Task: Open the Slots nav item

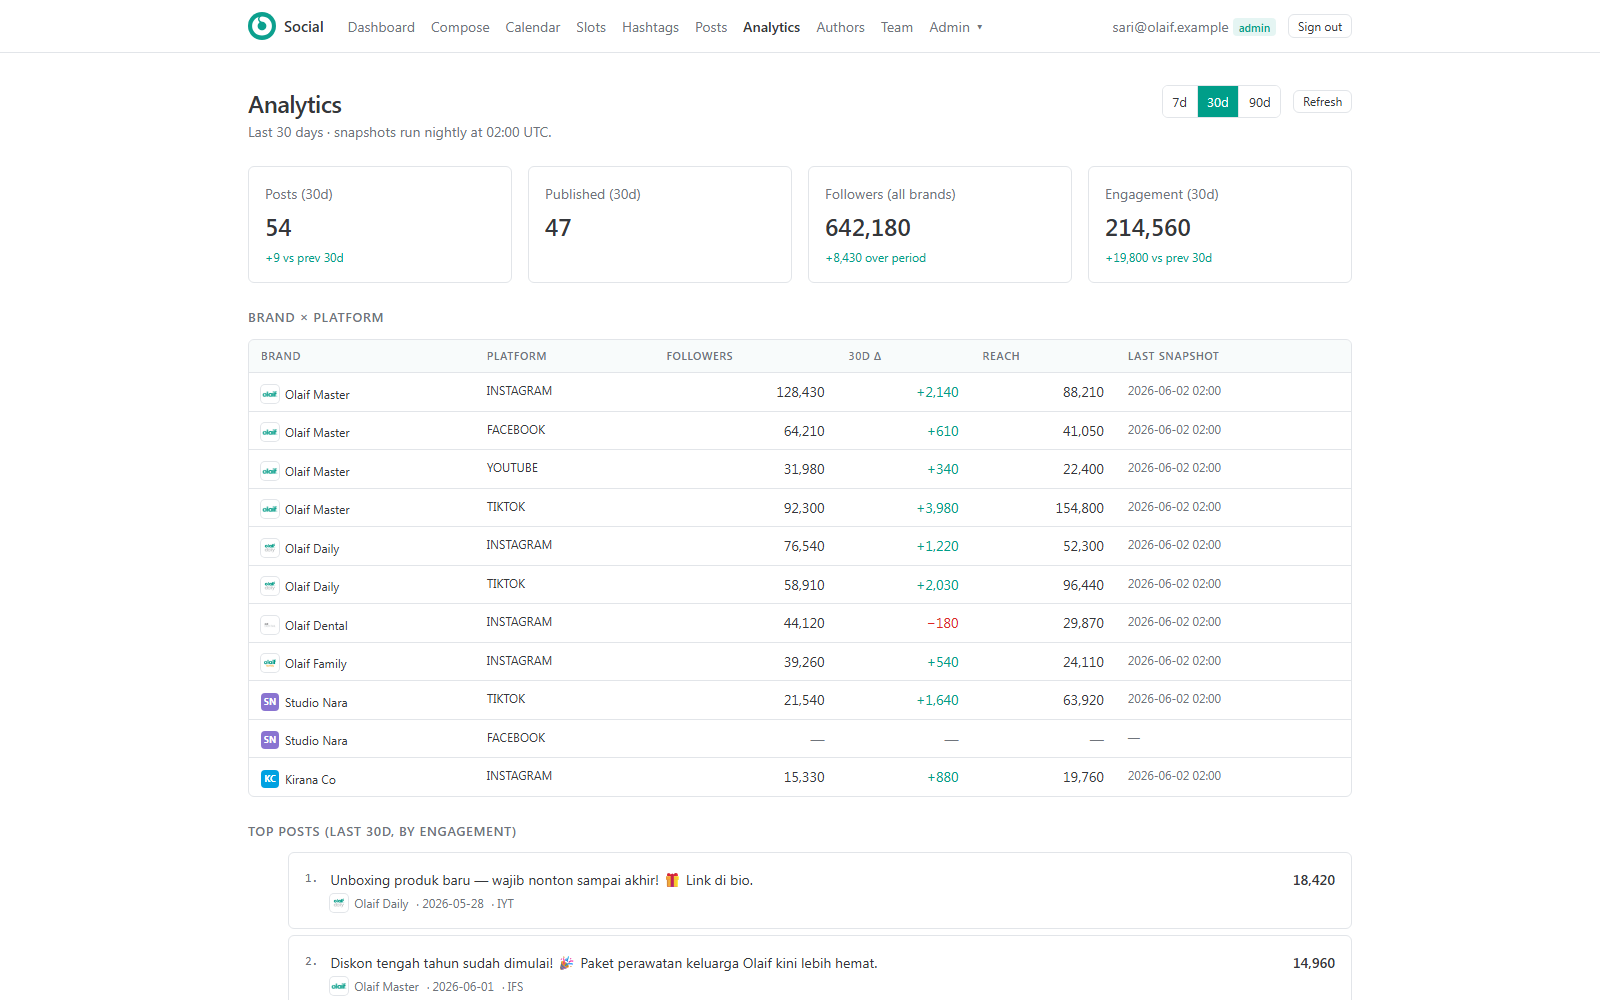Action: tap(591, 27)
